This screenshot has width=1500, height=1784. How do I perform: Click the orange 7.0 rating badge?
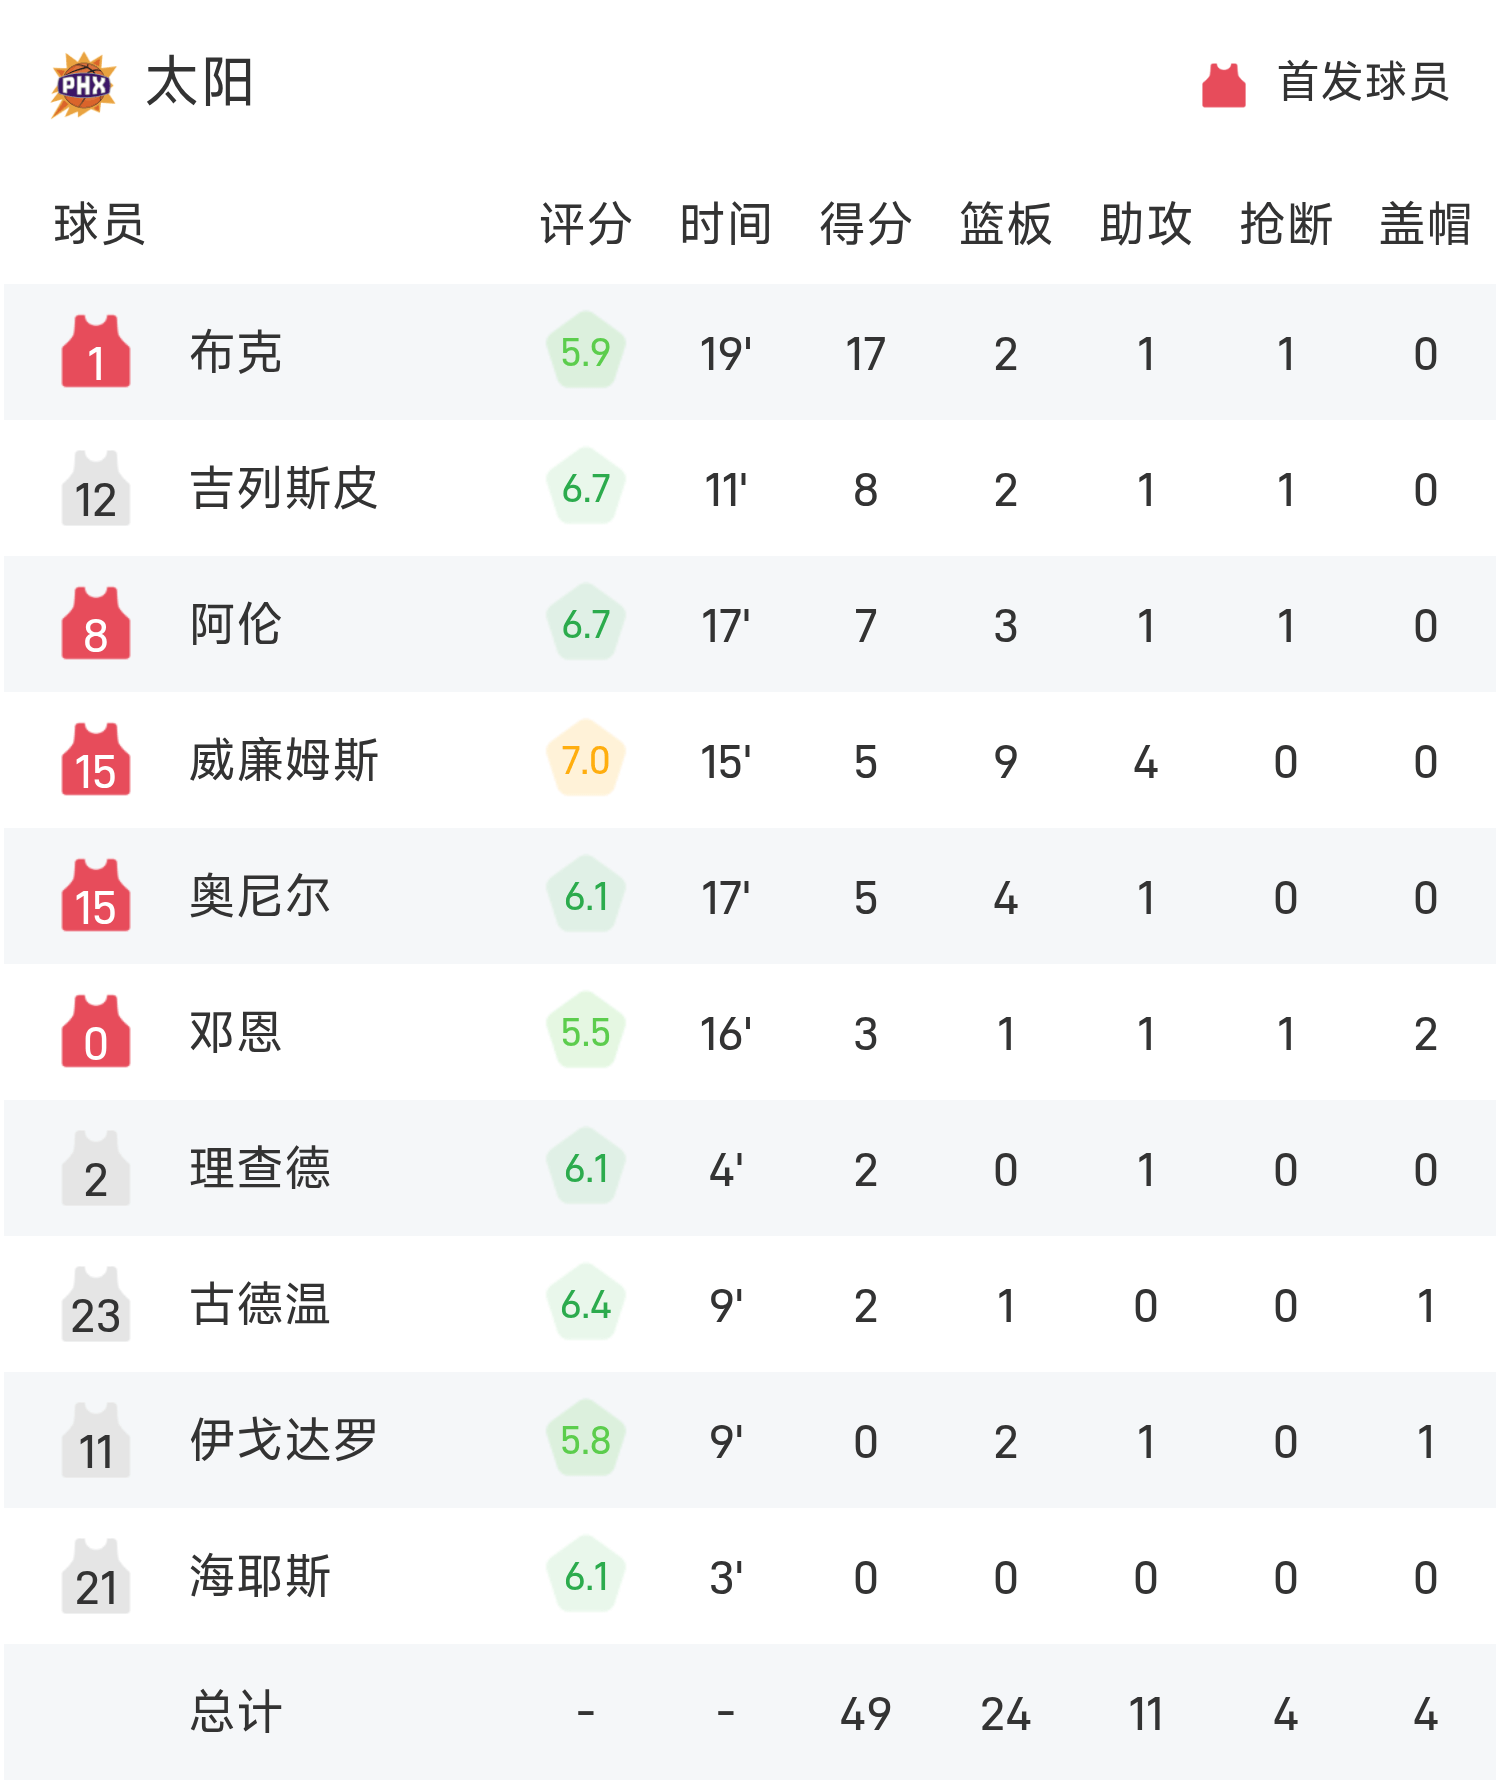click(x=586, y=760)
